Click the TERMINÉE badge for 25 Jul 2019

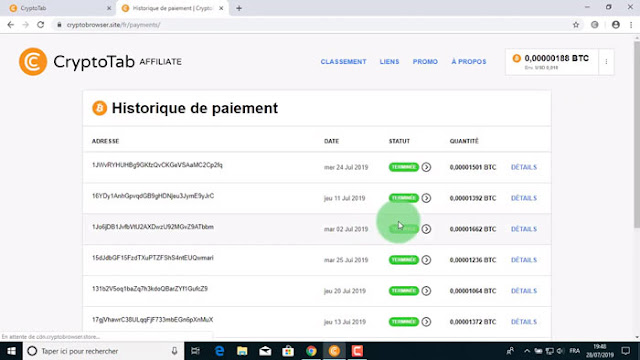404,260
